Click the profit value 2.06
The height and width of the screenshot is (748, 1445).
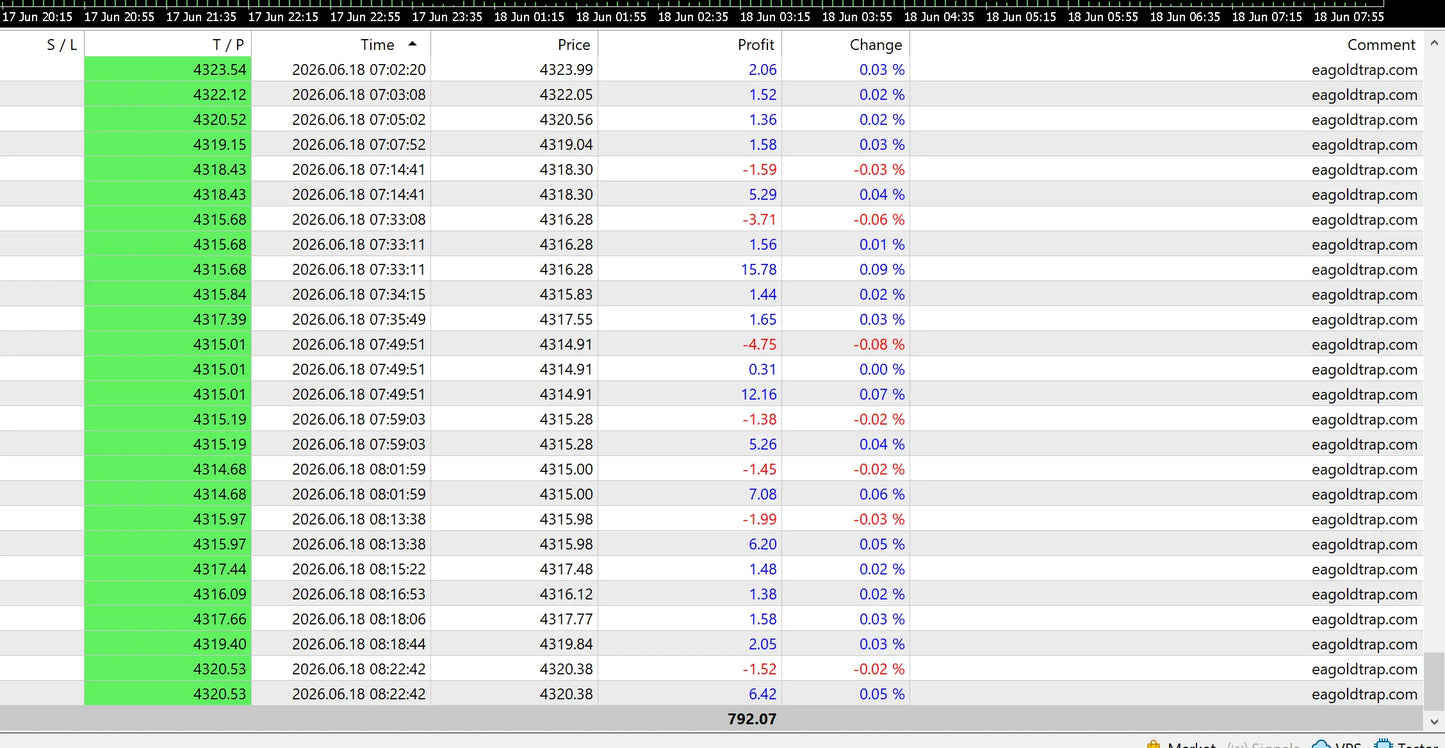pos(762,69)
